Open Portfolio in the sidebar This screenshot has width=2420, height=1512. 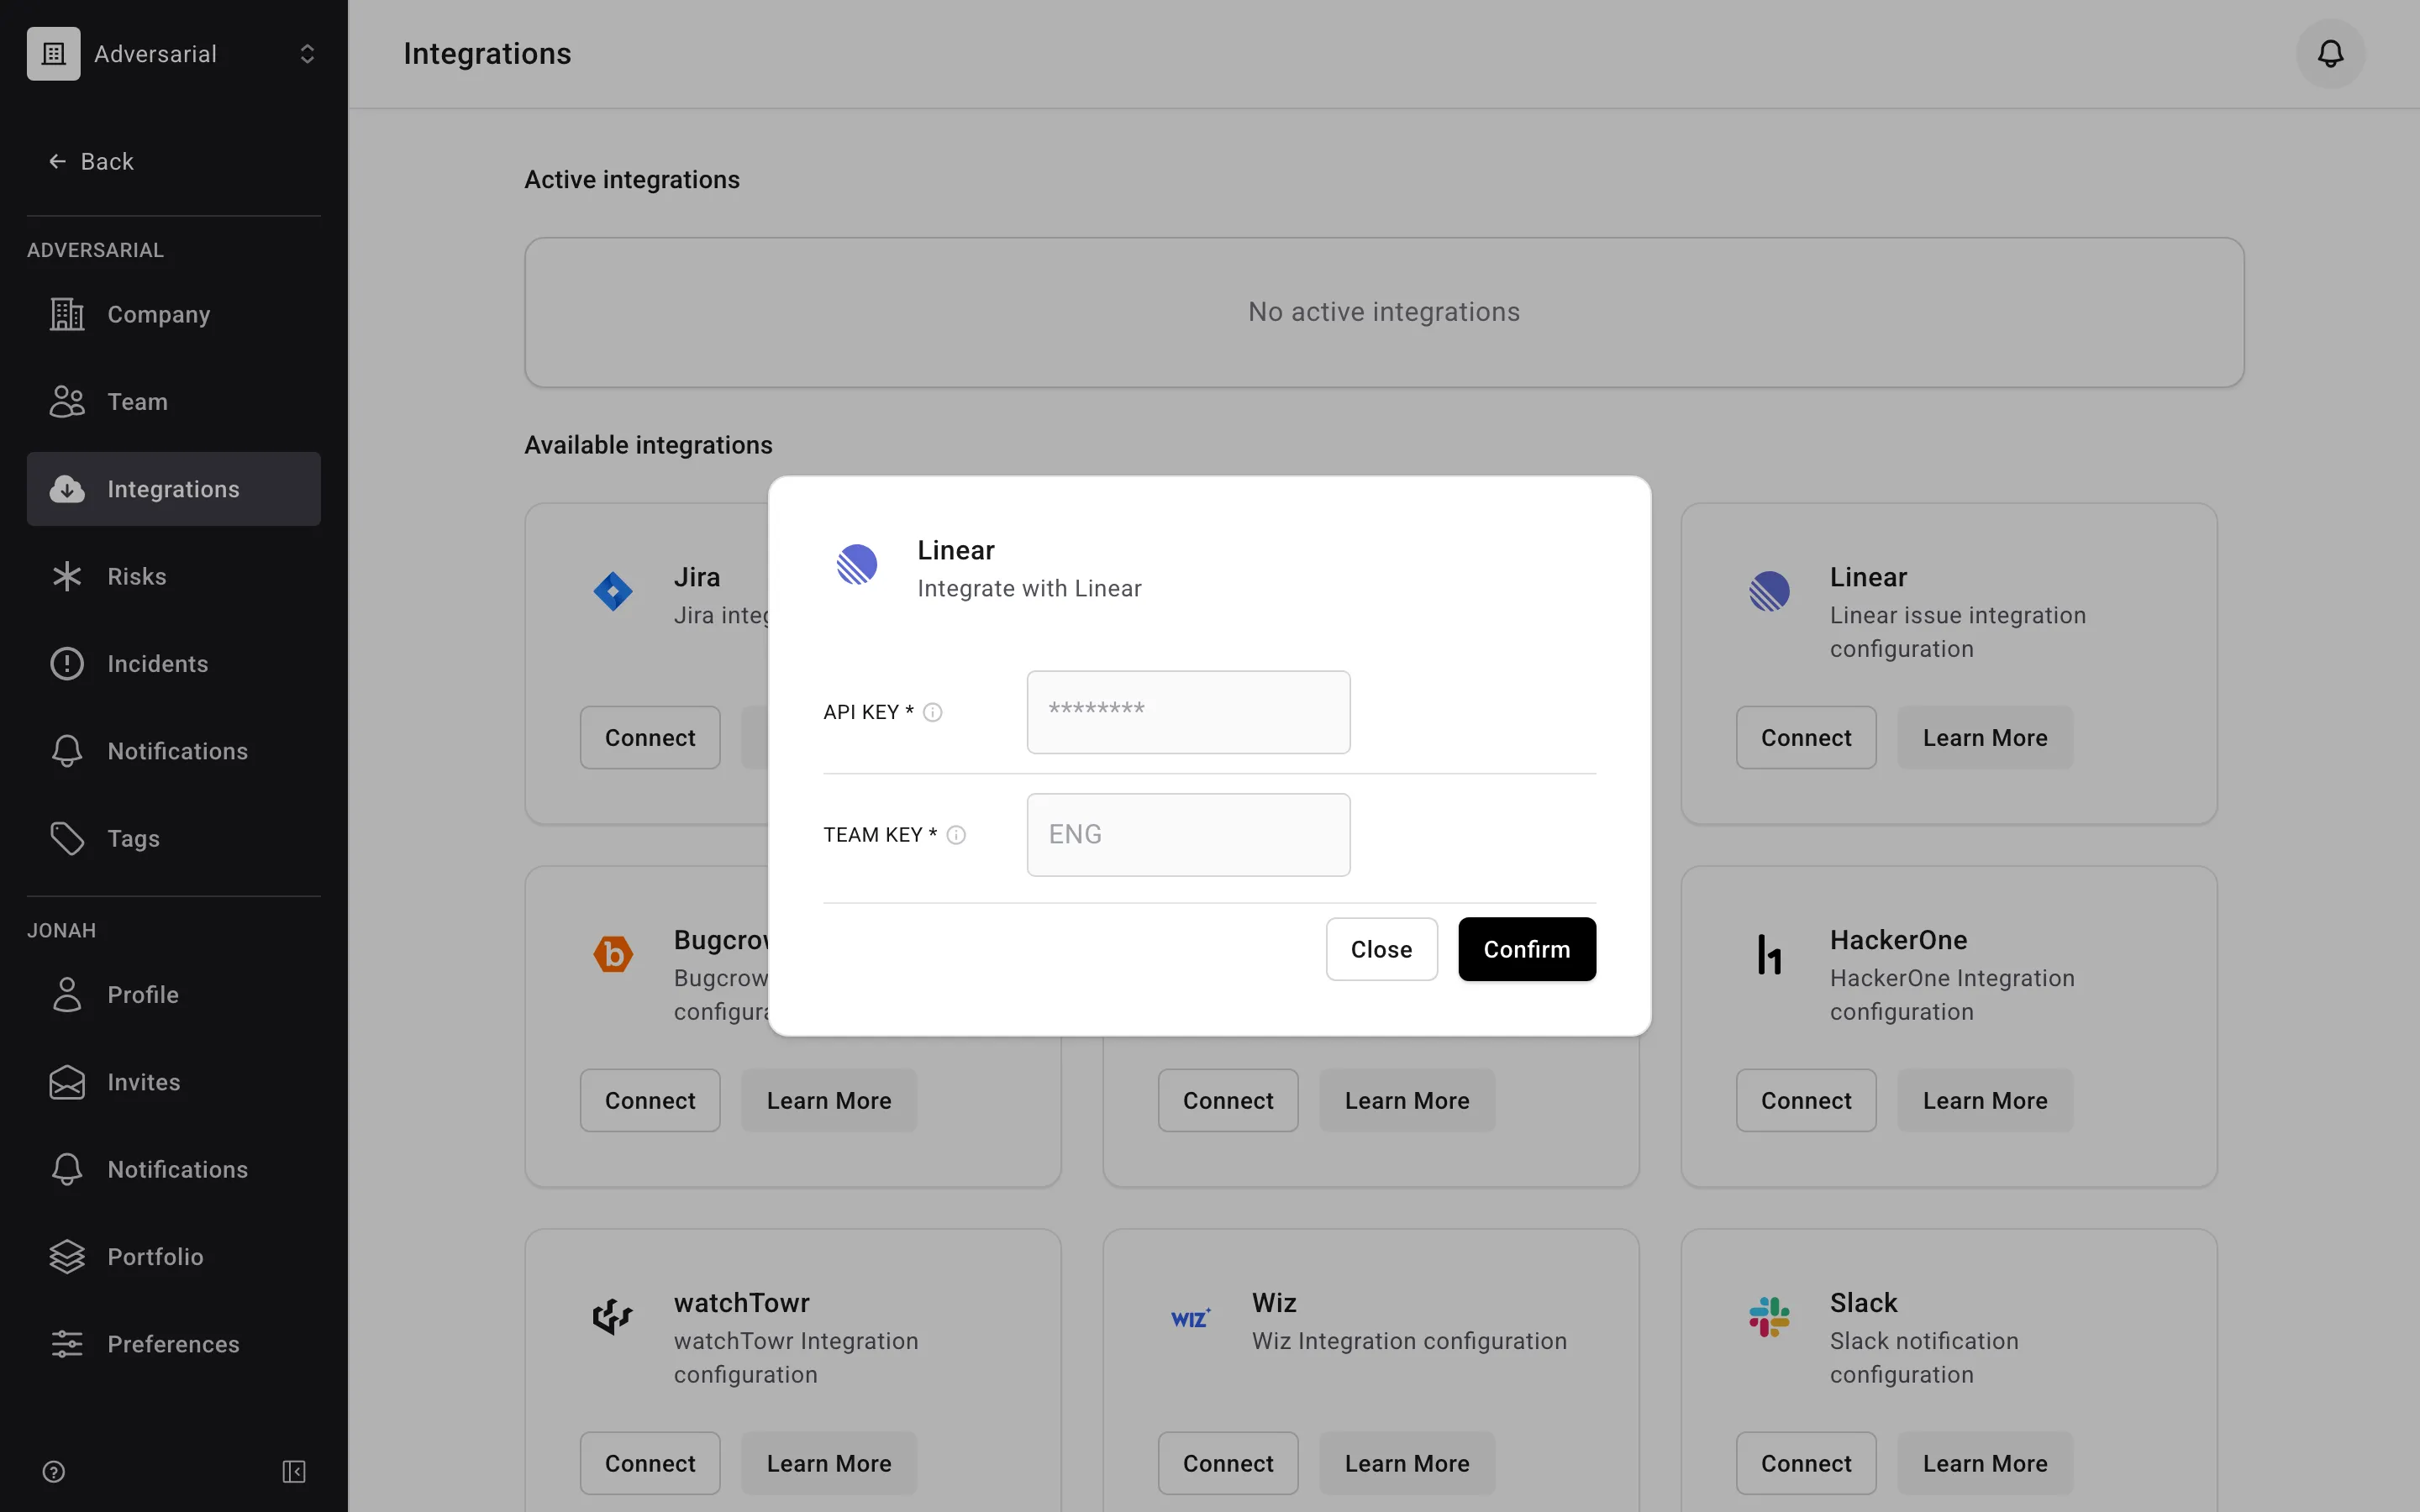[174, 1257]
